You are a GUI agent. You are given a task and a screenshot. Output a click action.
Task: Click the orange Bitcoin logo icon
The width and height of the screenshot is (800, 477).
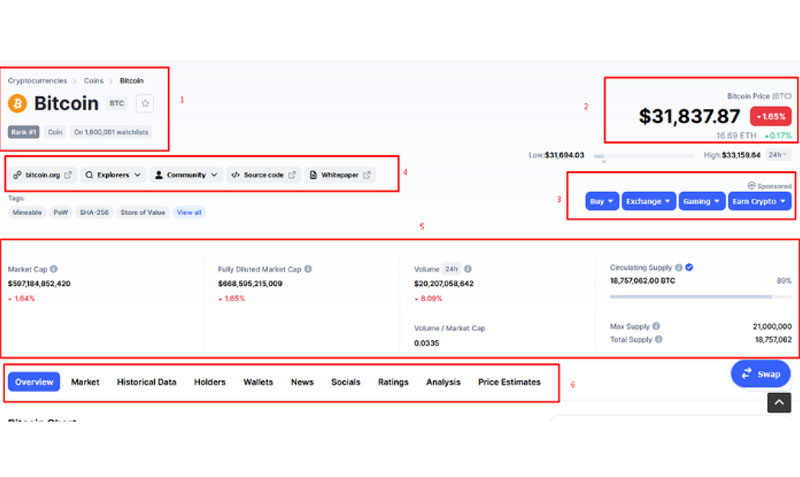click(x=17, y=104)
